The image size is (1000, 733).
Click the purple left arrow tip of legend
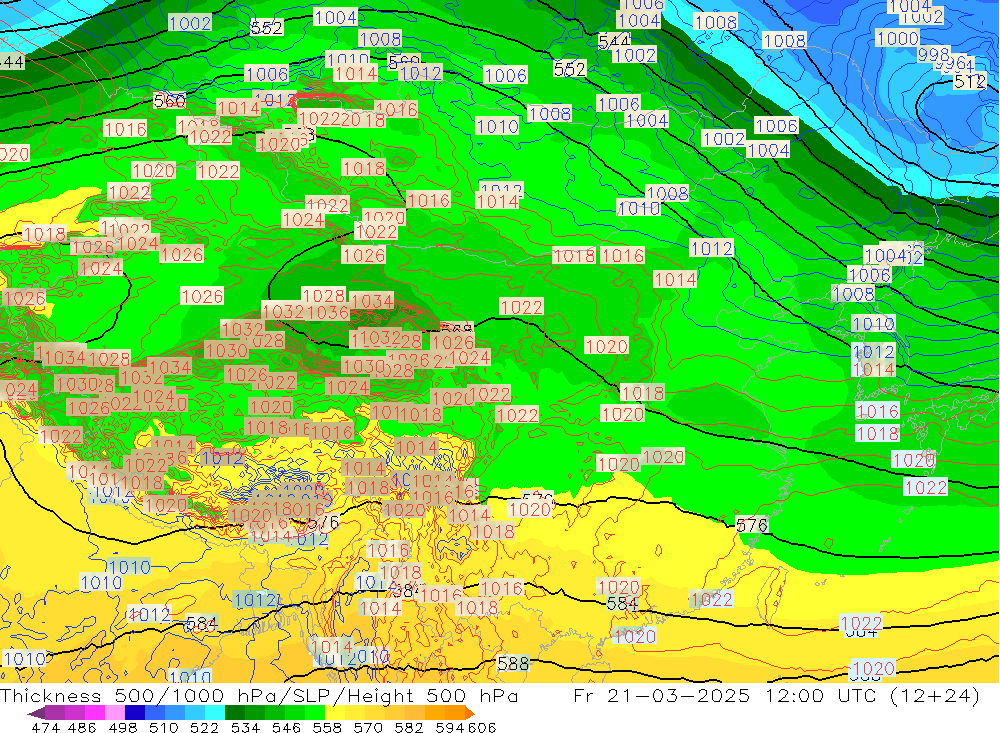click(x=36, y=713)
